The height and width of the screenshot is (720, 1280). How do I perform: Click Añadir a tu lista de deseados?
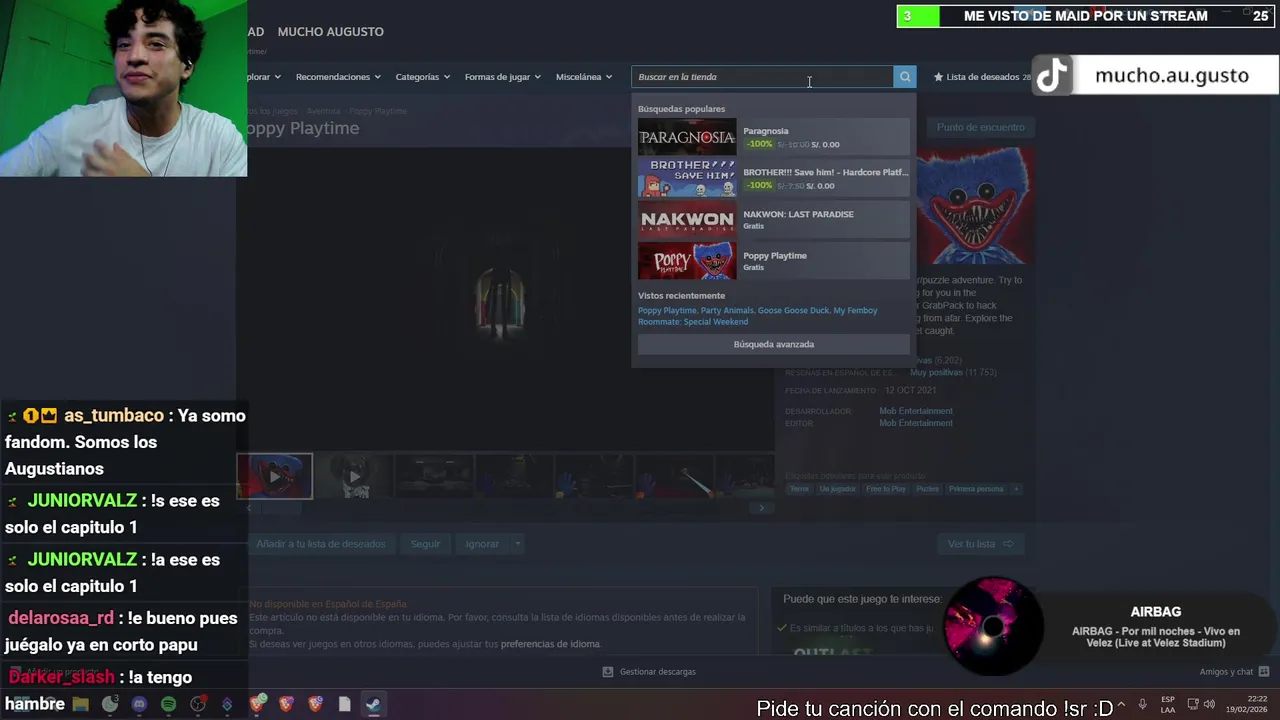pos(320,544)
